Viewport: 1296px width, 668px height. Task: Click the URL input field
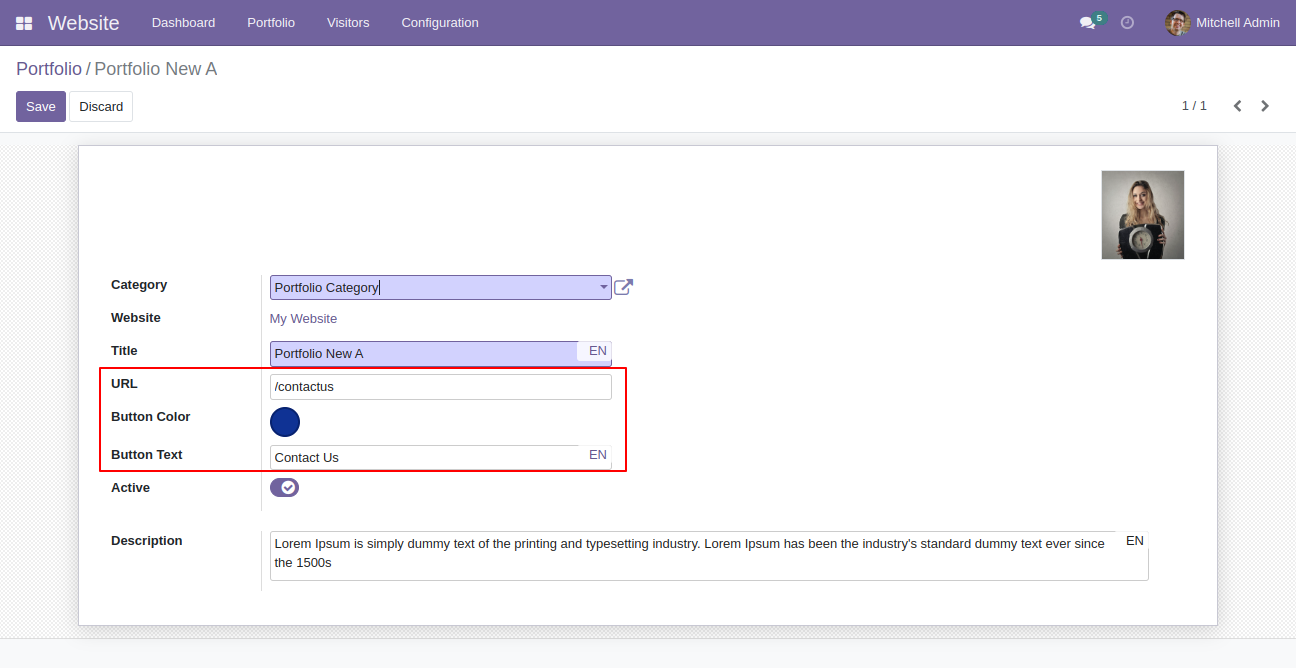[441, 387]
